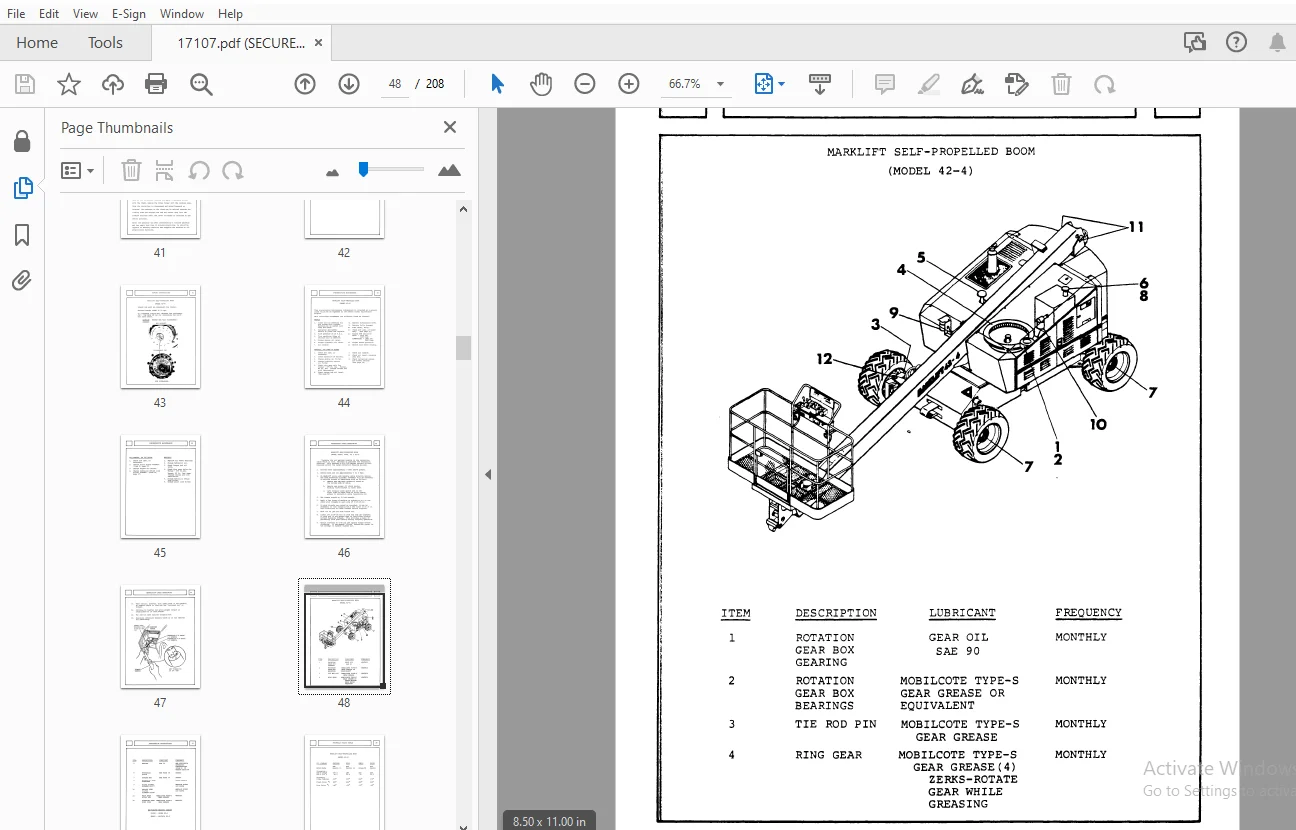Image resolution: width=1296 pixels, height=830 pixels.
Task: Go to the previous page
Action: pyautogui.click(x=305, y=84)
